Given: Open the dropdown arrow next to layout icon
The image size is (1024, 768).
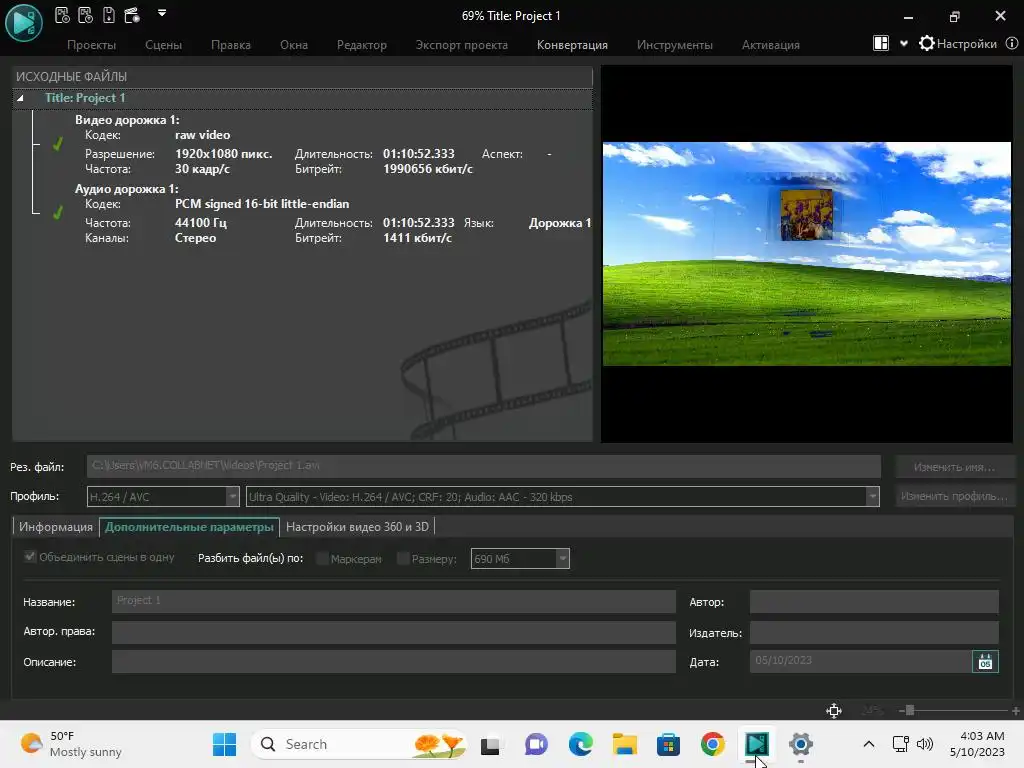Looking at the screenshot, I should [x=904, y=44].
